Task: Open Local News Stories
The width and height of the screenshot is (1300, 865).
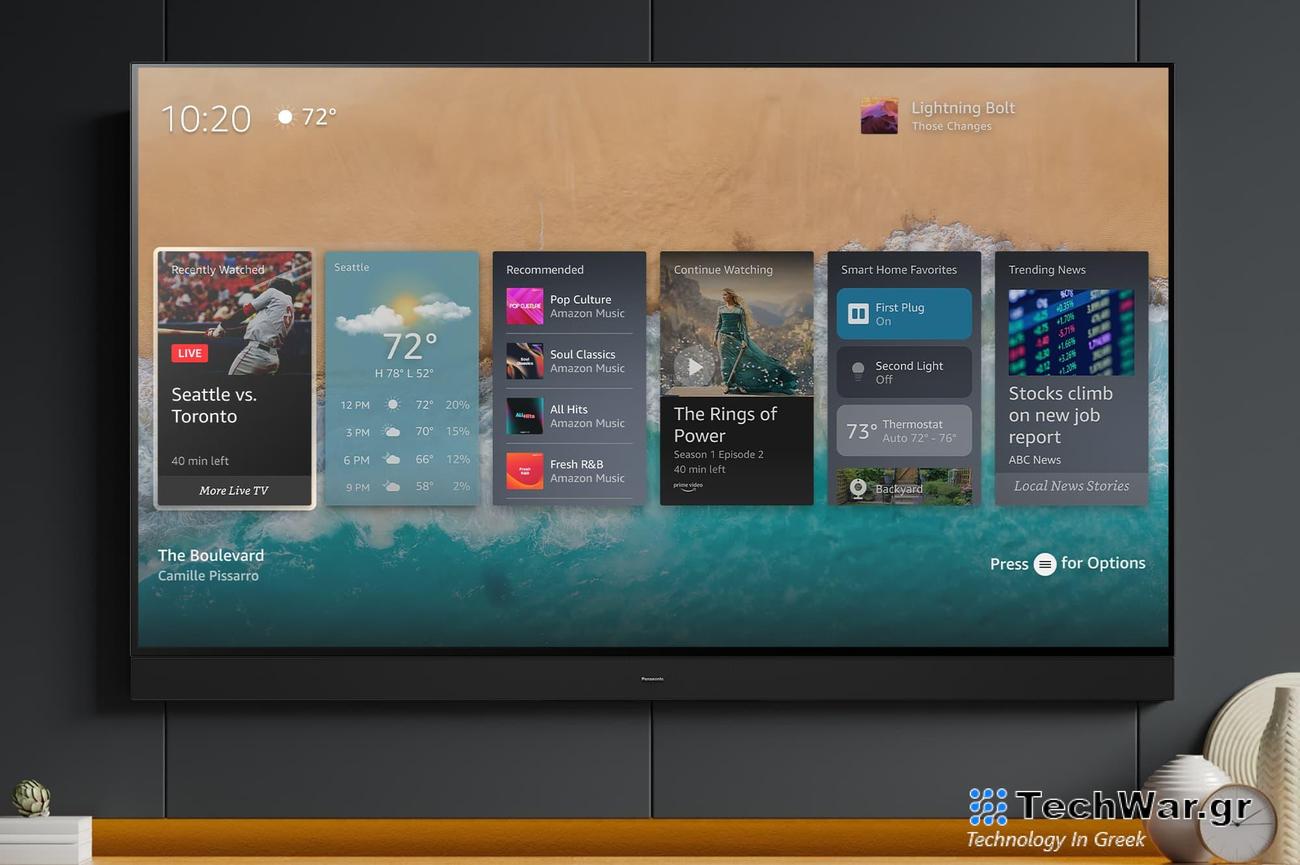Action: pyautogui.click(x=1071, y=486)
